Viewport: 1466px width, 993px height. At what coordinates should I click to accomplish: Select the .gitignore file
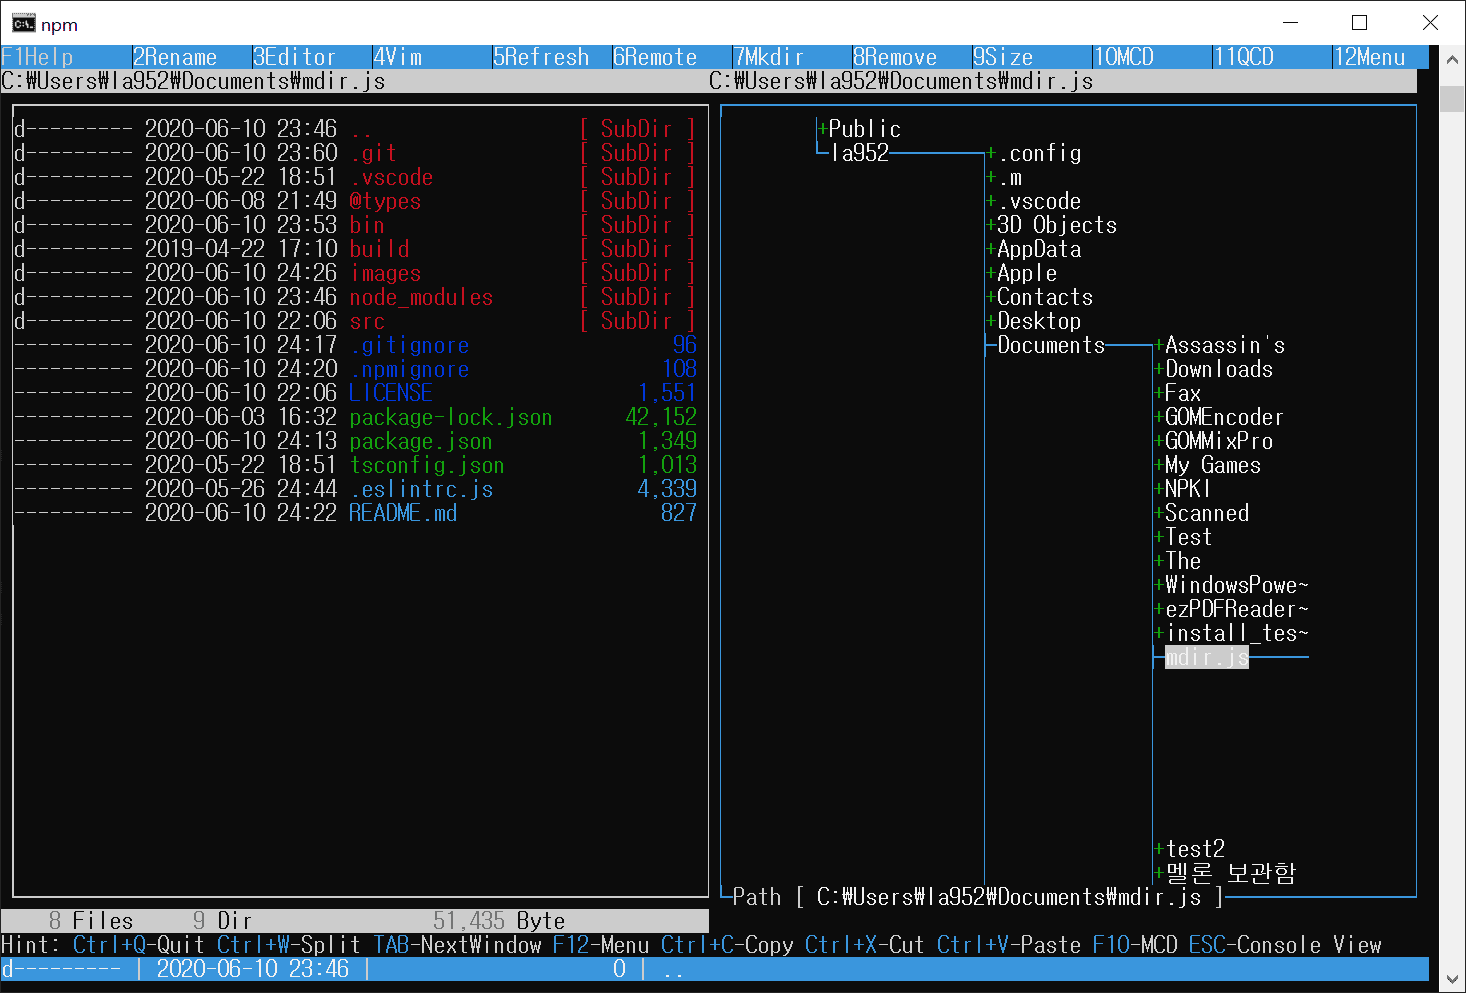[355, 345]
